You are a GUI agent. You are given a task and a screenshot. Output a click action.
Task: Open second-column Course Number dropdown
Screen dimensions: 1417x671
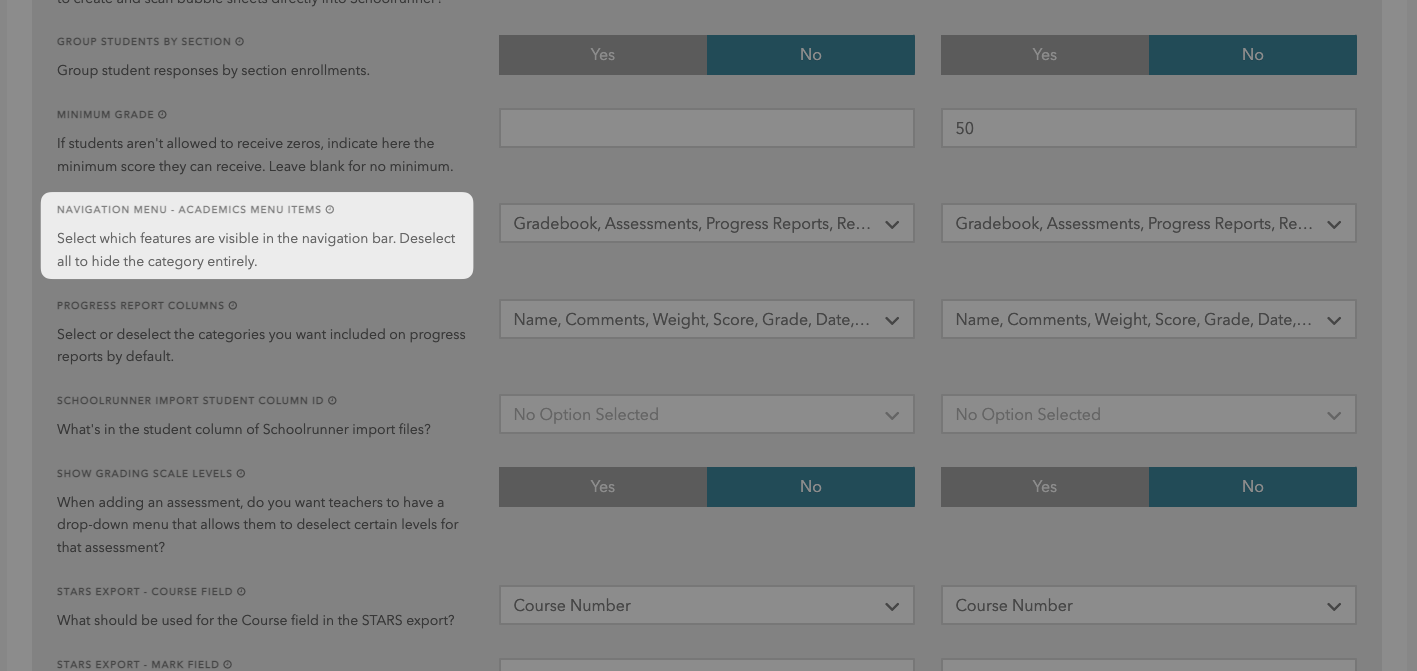[1148, 606]
